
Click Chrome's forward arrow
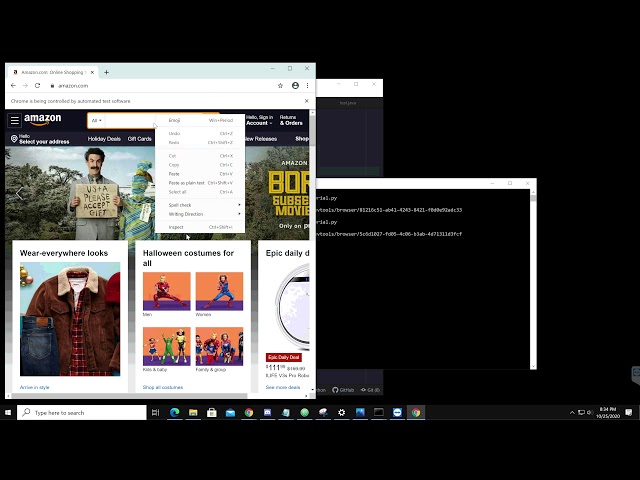(x=25, y=86)
